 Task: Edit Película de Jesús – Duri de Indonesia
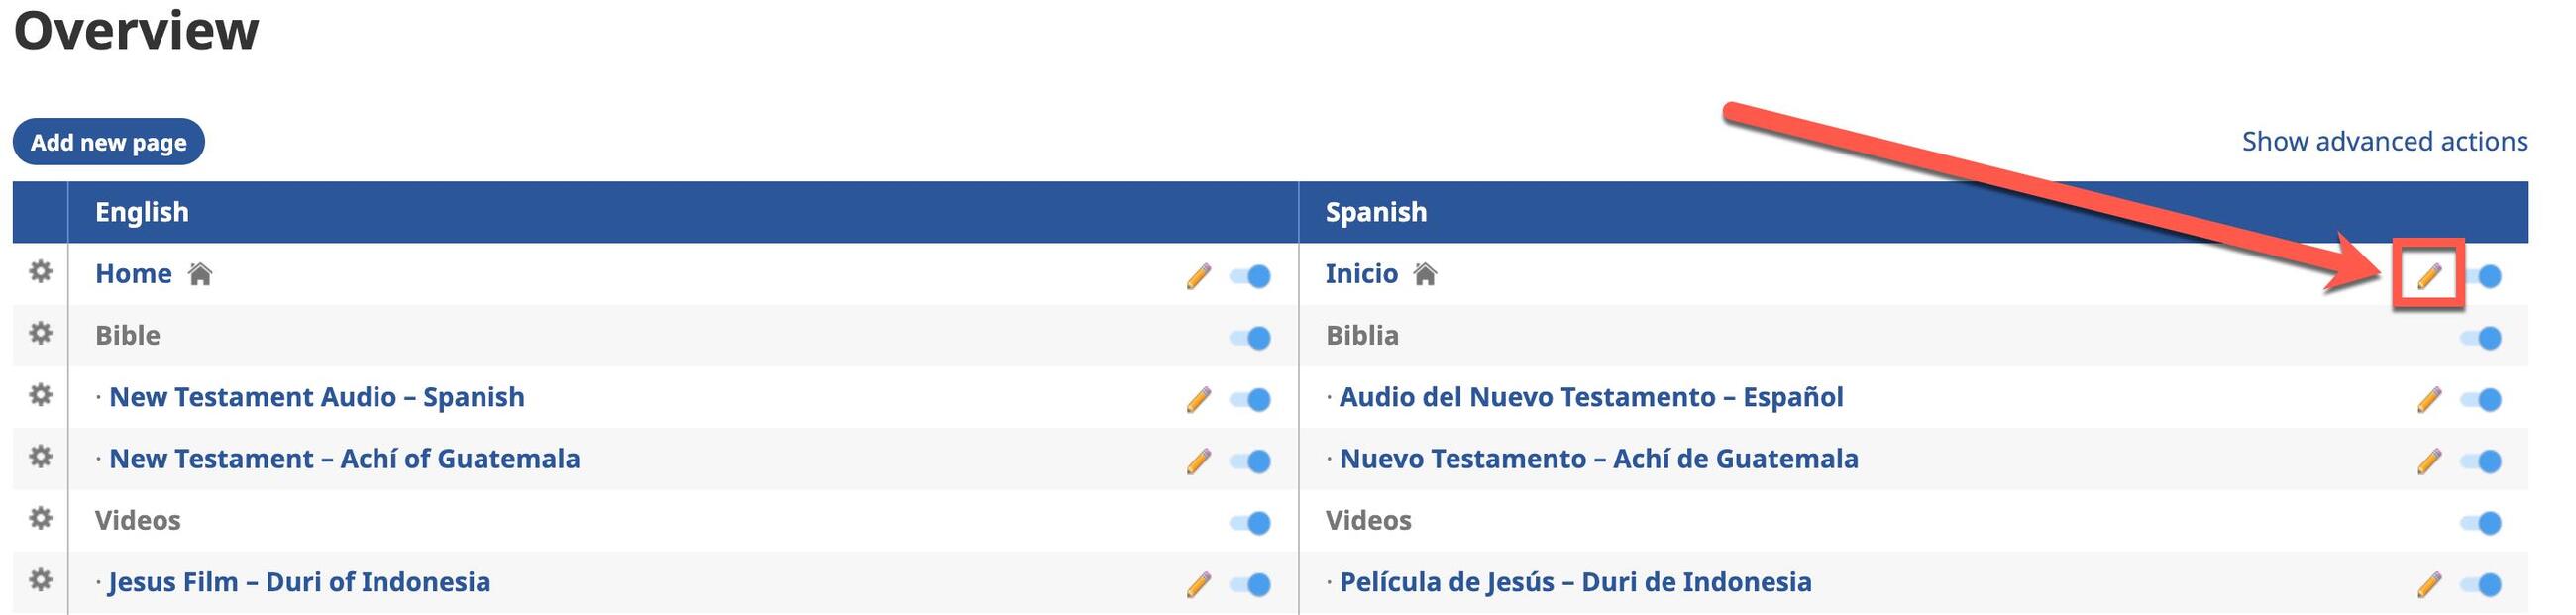(2429, 584)
